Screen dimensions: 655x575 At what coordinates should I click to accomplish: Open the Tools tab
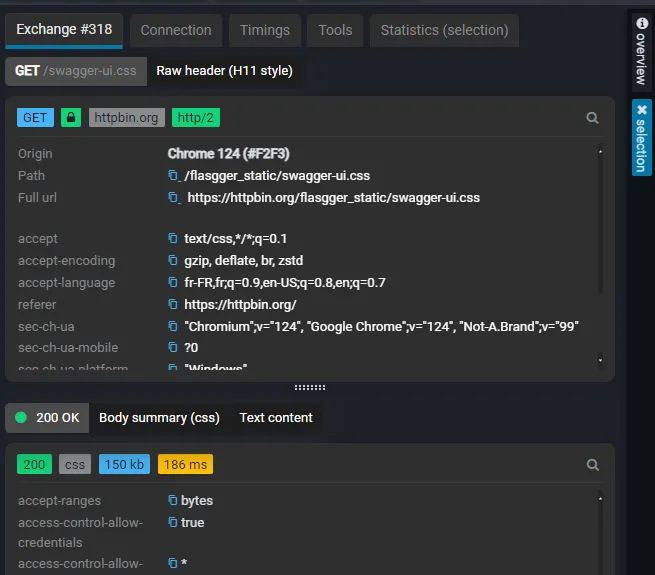(335, 30)
